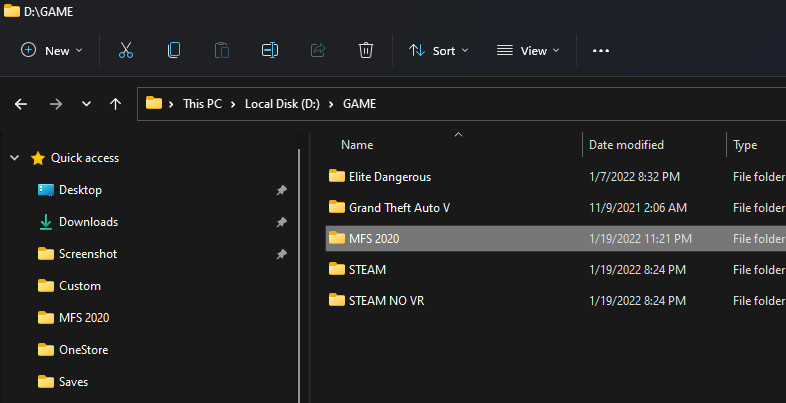
Task: Click the Rename icon in toolbar
Action: tap(270, 50)
